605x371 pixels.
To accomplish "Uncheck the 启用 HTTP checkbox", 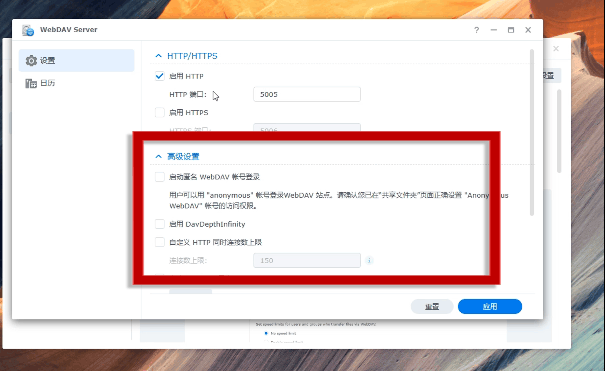I will pyautogui.click(x=160, y=76).
